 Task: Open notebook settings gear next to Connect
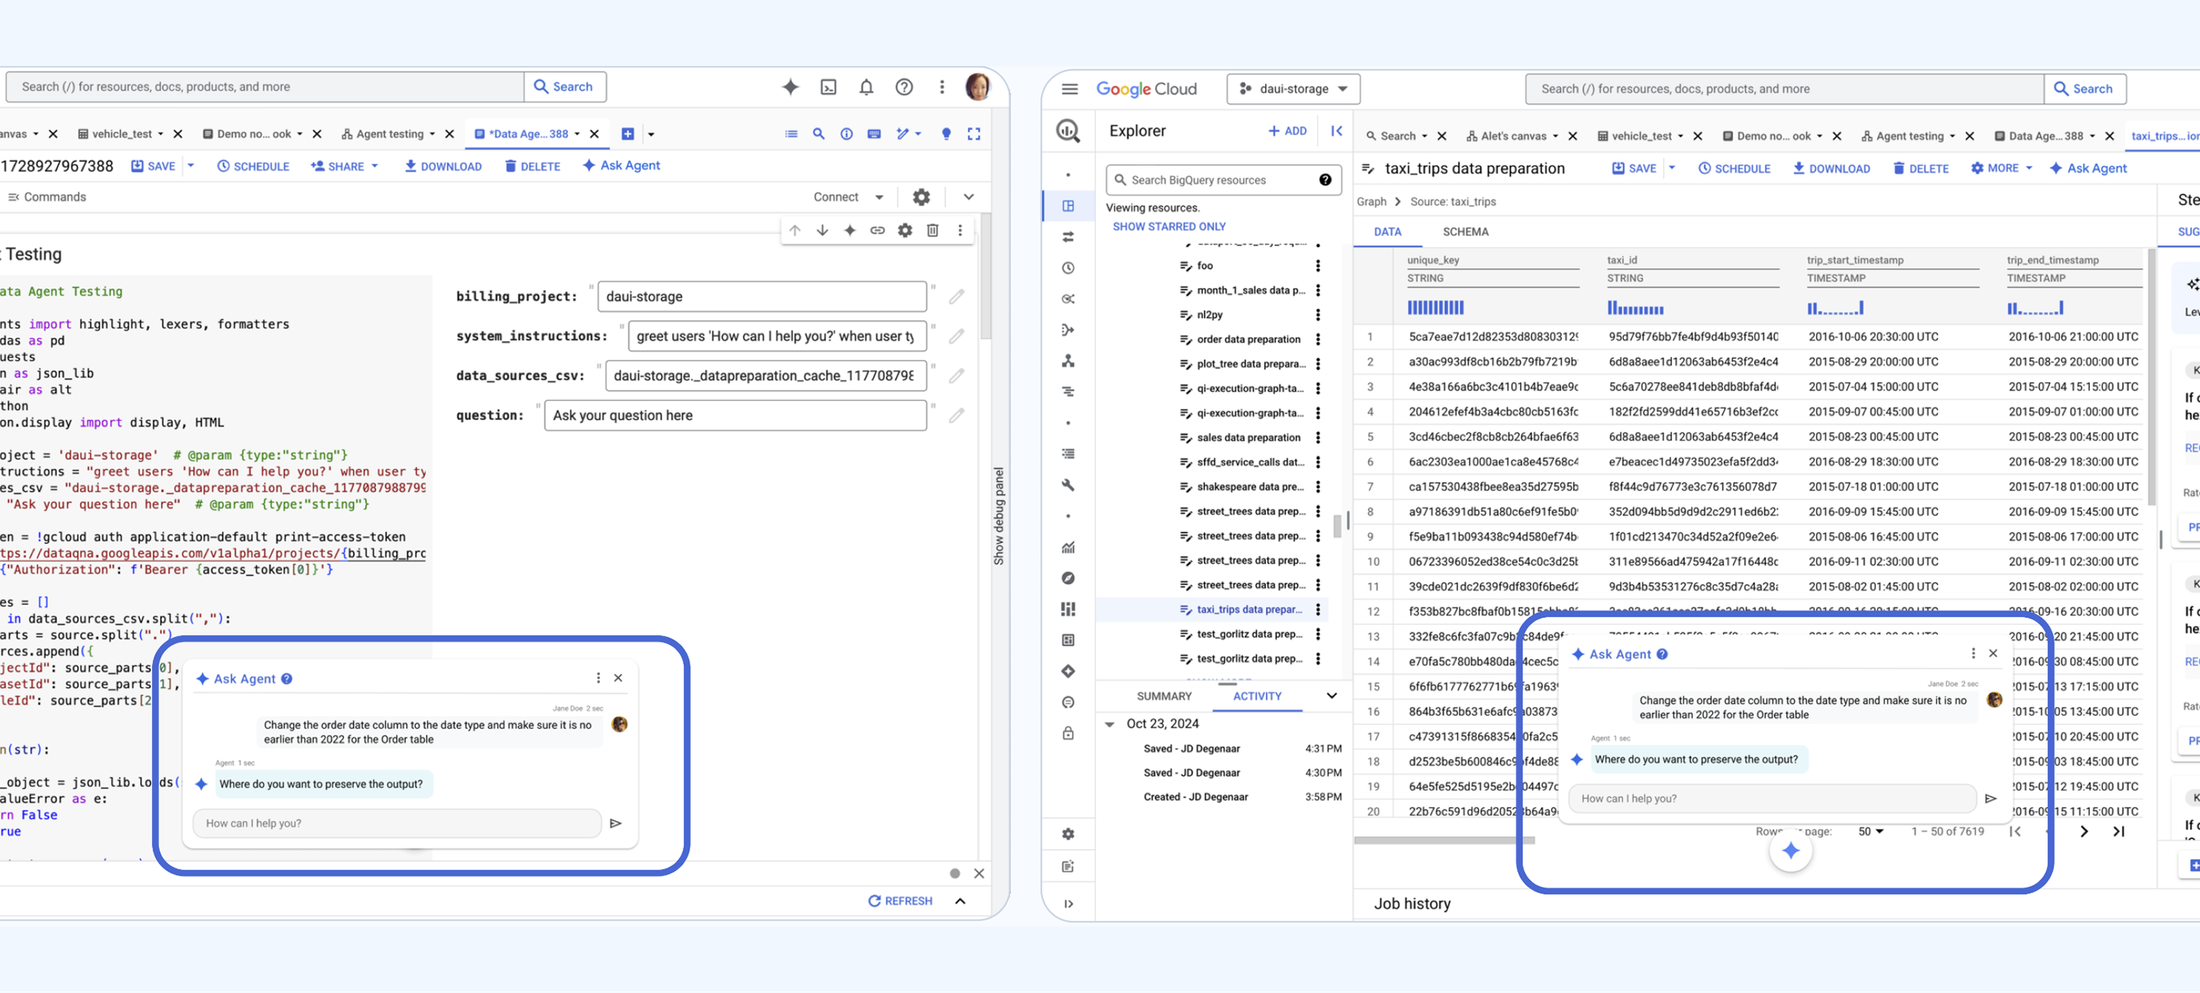tap(921, 197)
